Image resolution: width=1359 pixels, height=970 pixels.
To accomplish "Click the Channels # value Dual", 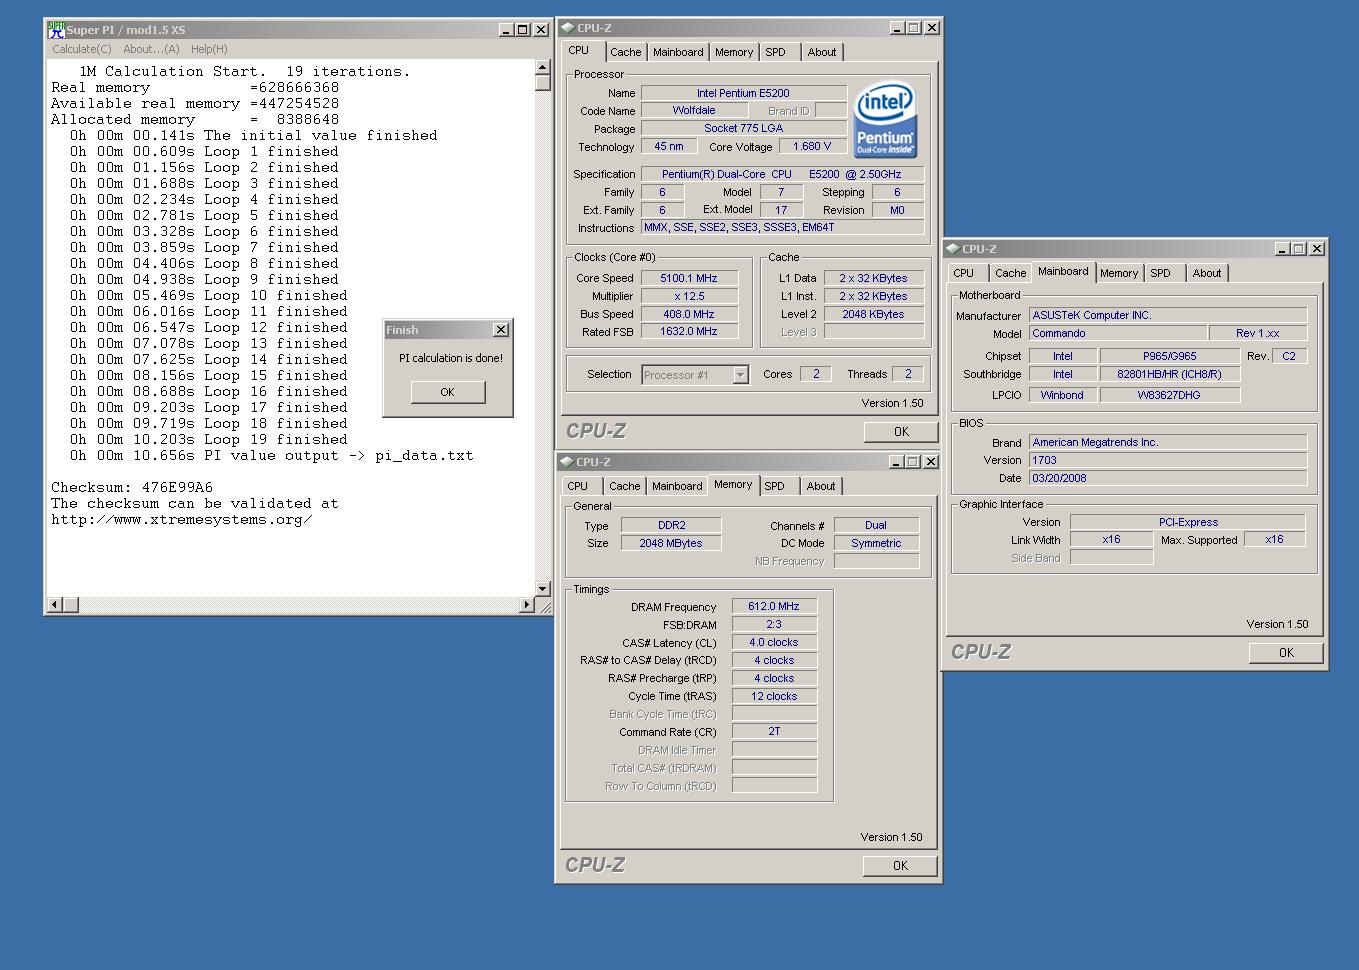I will click(876, 525).
